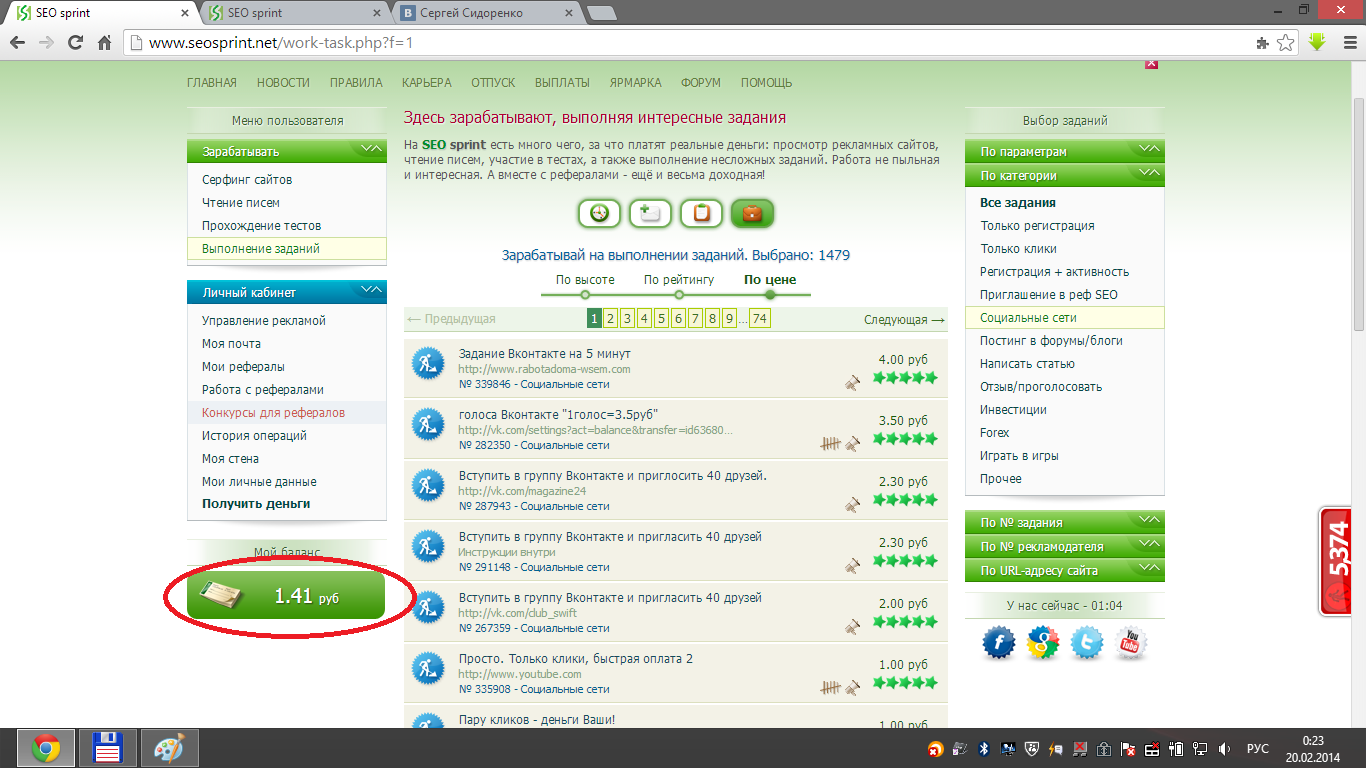Sort tasks by По цене
Screen dimensions: 1366x768
(770, 280)
